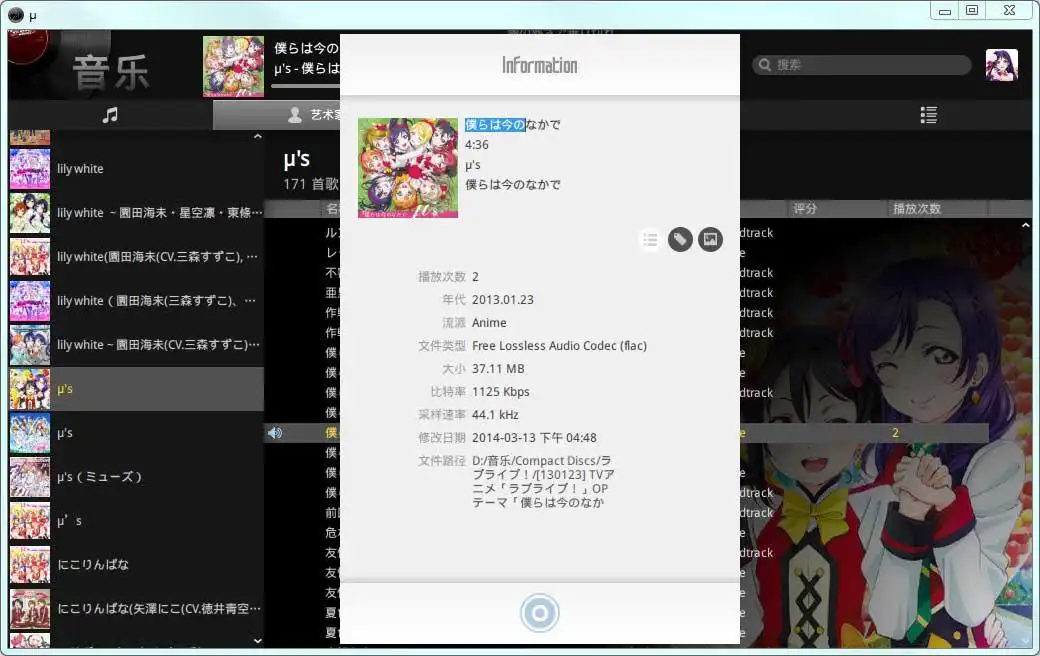Click the sample rate '44.1 kHz'
The image size is (1040, 656).
[x=495, y=415]
